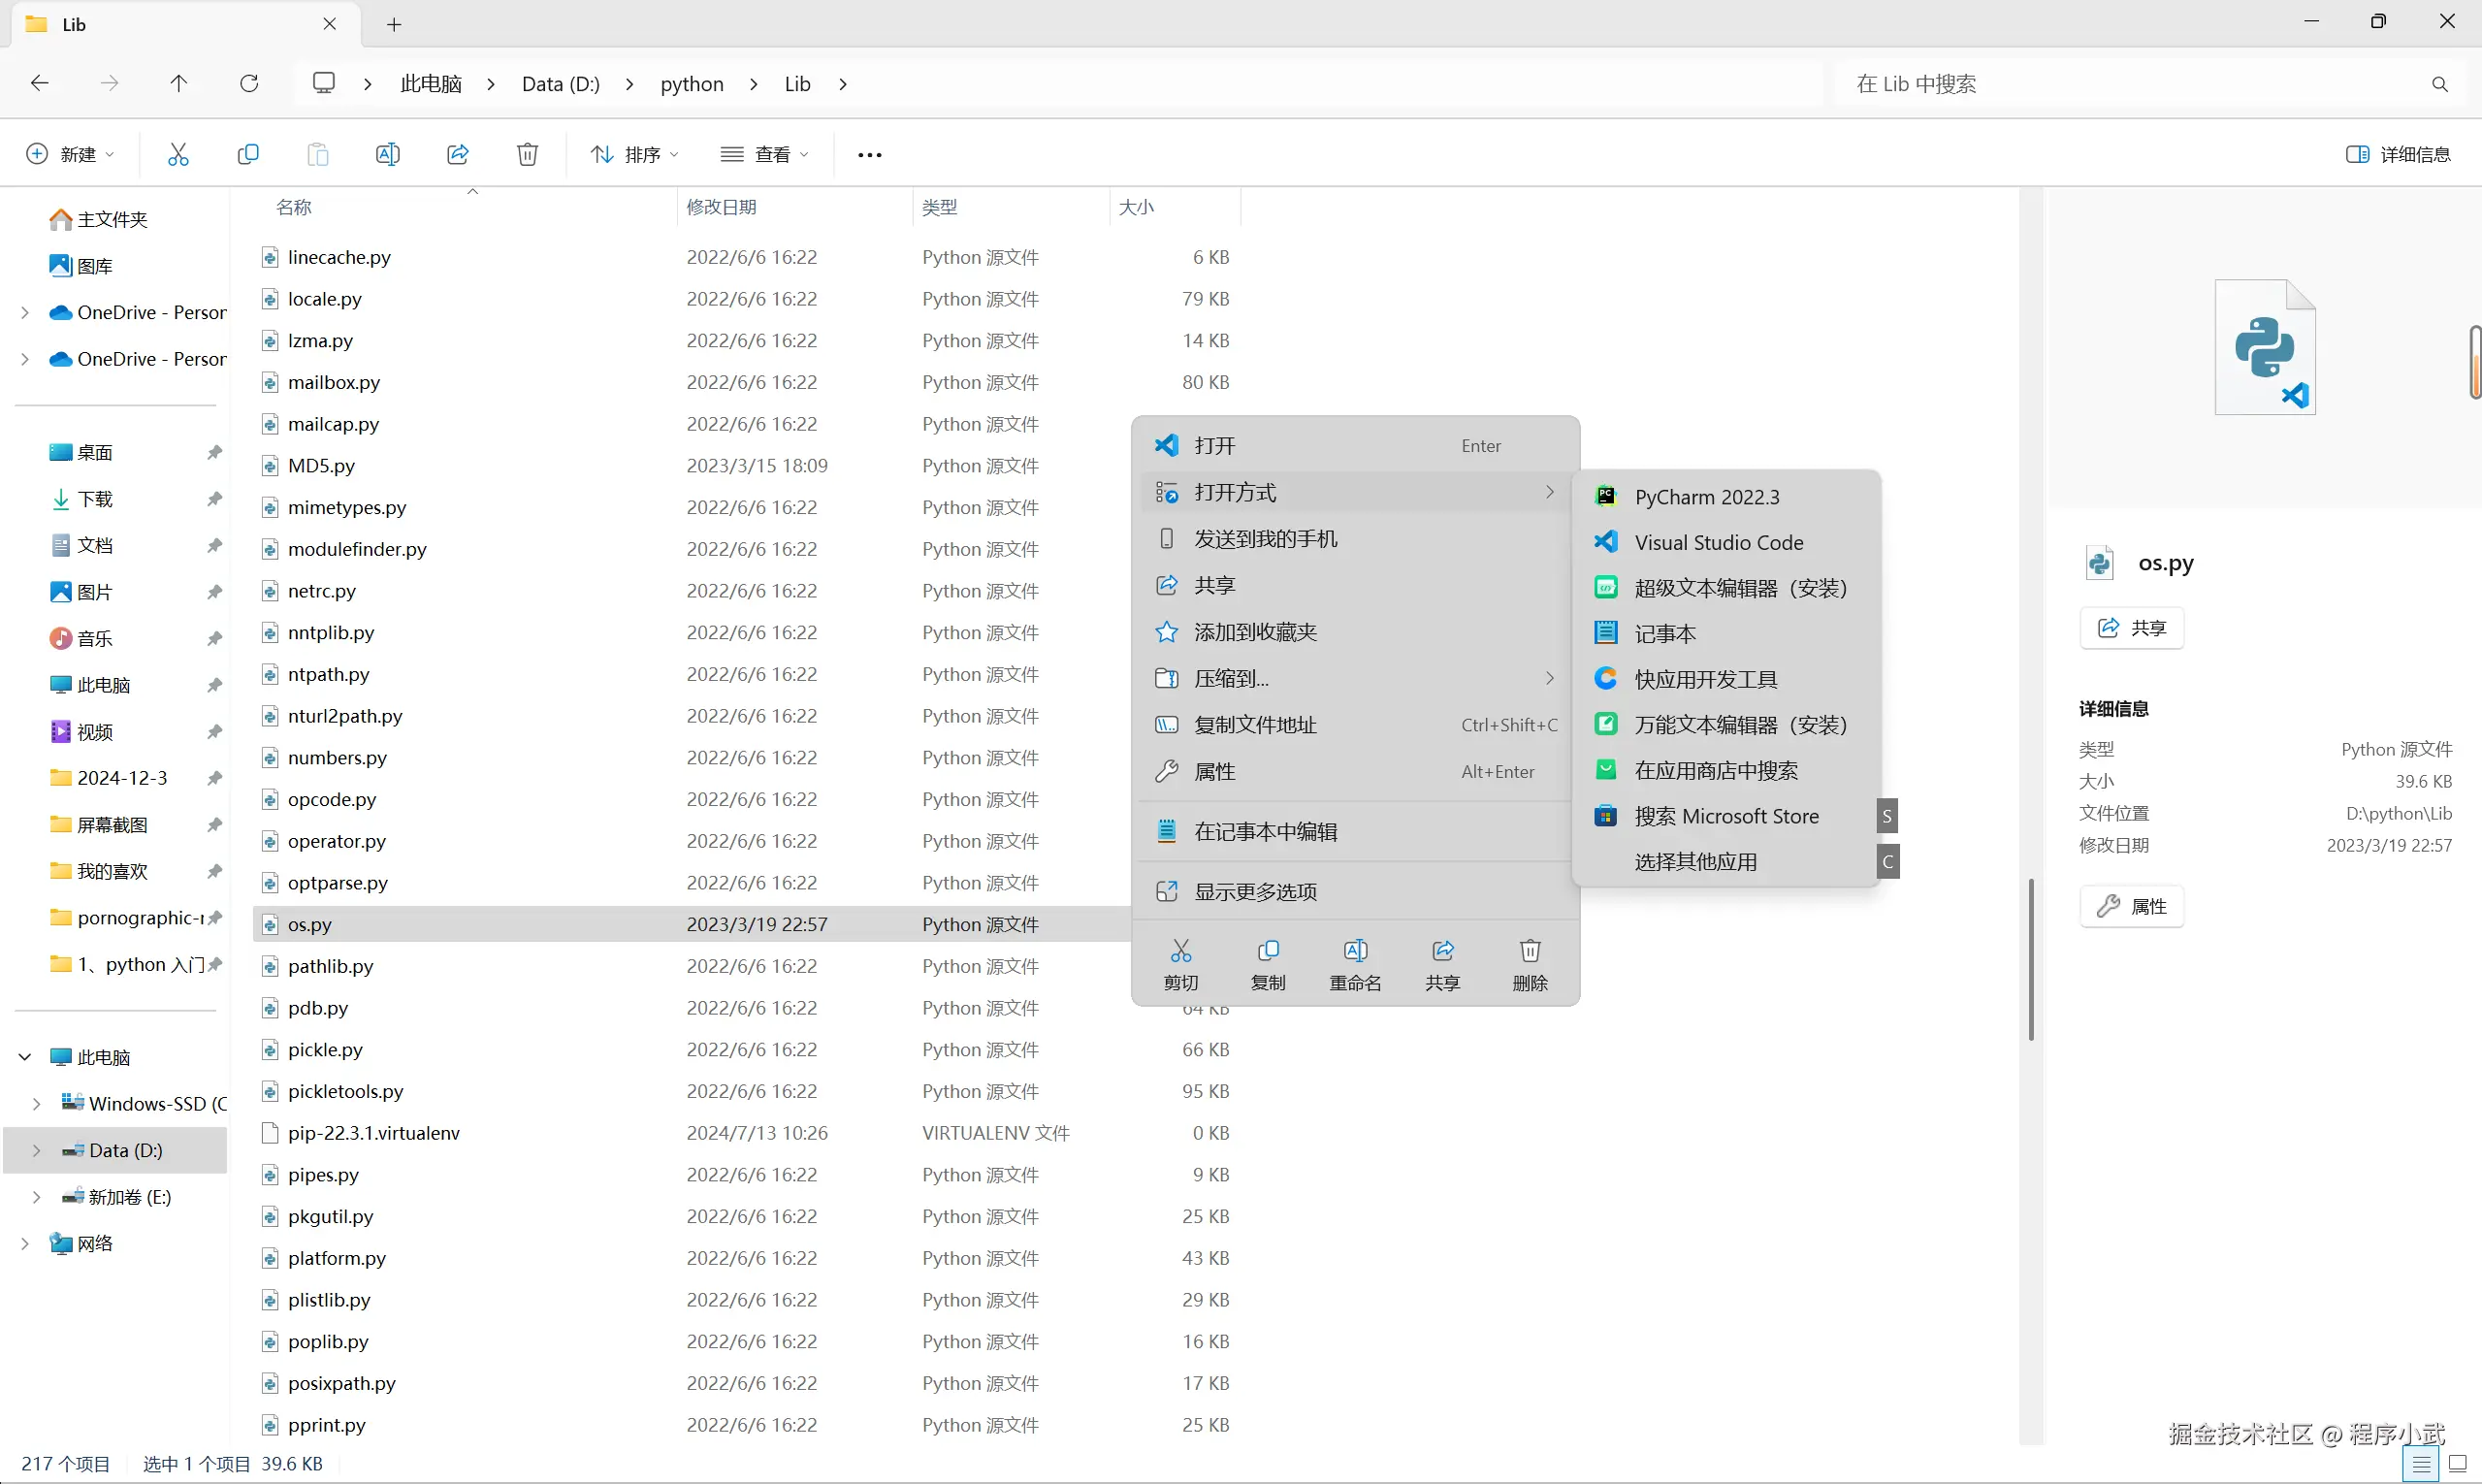The height and width of the screenshot is (1484, 2482).
Task: Open the see-more ellipsis toolbar menu
Action: (869, 155)
